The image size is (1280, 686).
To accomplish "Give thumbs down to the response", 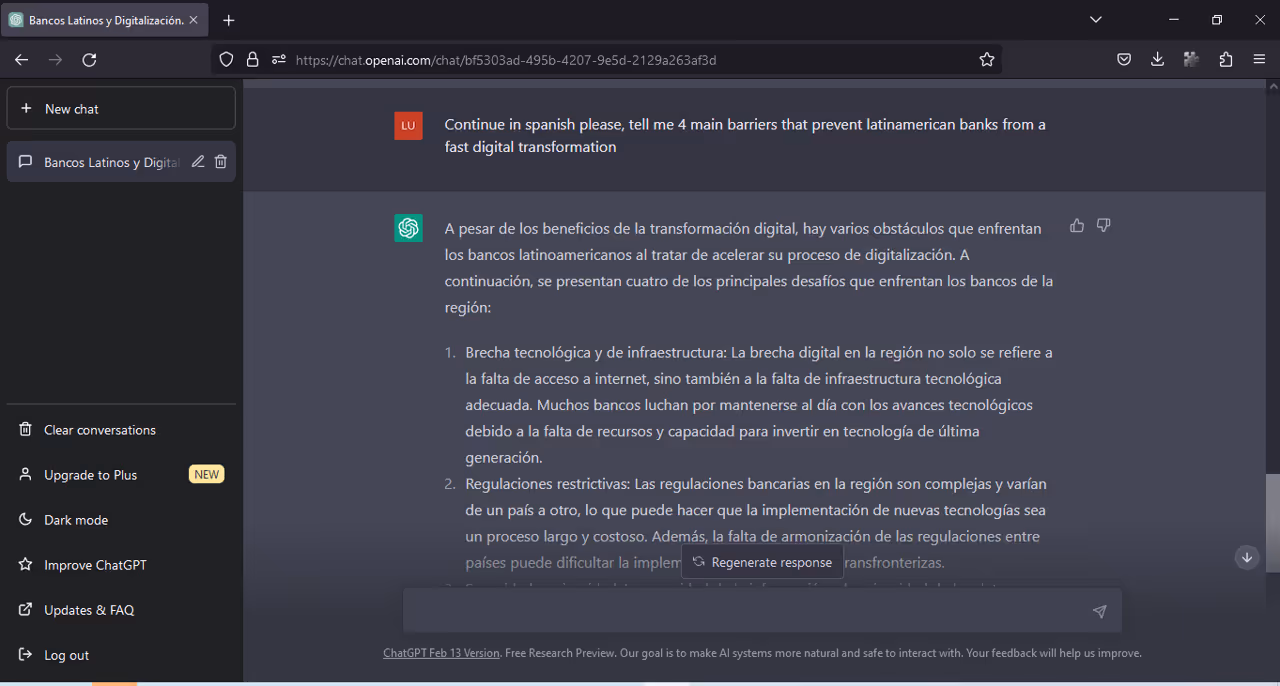I will [x=1104, y=226].
